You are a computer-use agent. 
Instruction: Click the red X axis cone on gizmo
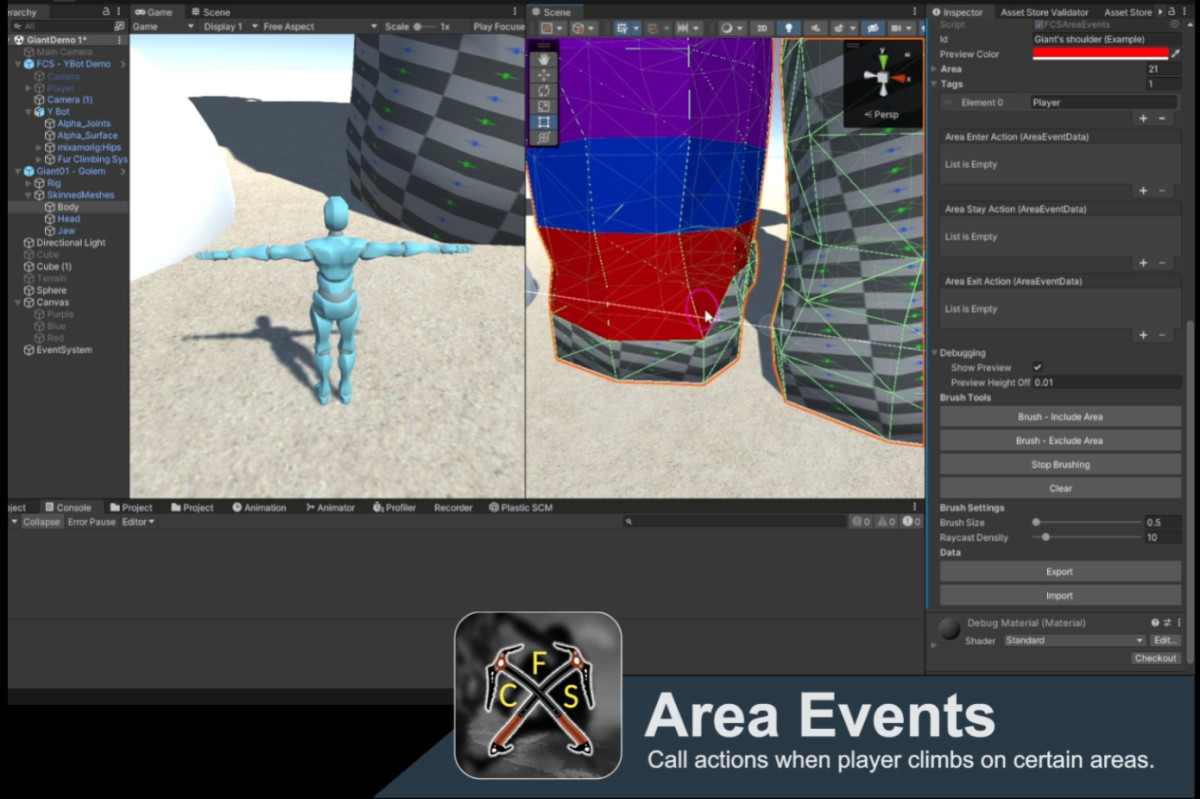(x=900, y=78)
